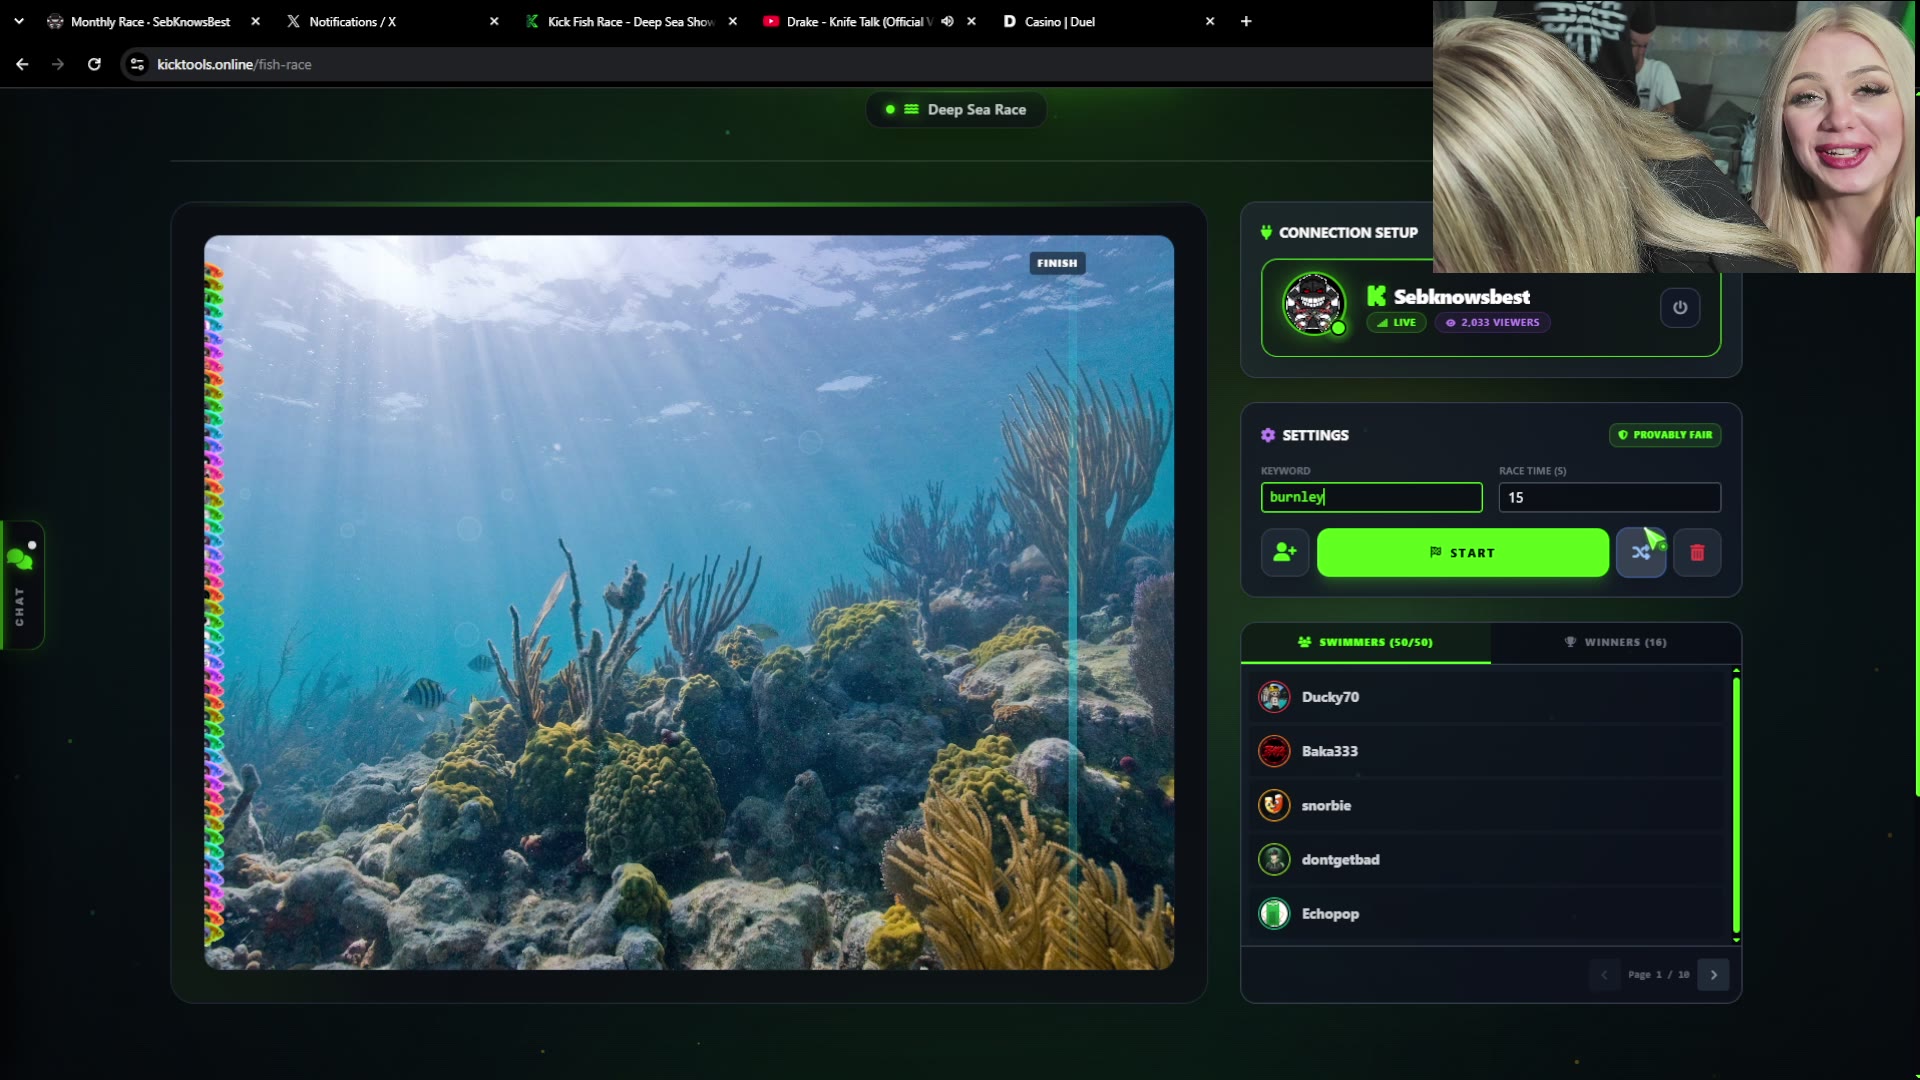This screenshot has width=1920, height=1080.
Task: Reload the page with the refresh icon
Action: click(x=94, y=64)
